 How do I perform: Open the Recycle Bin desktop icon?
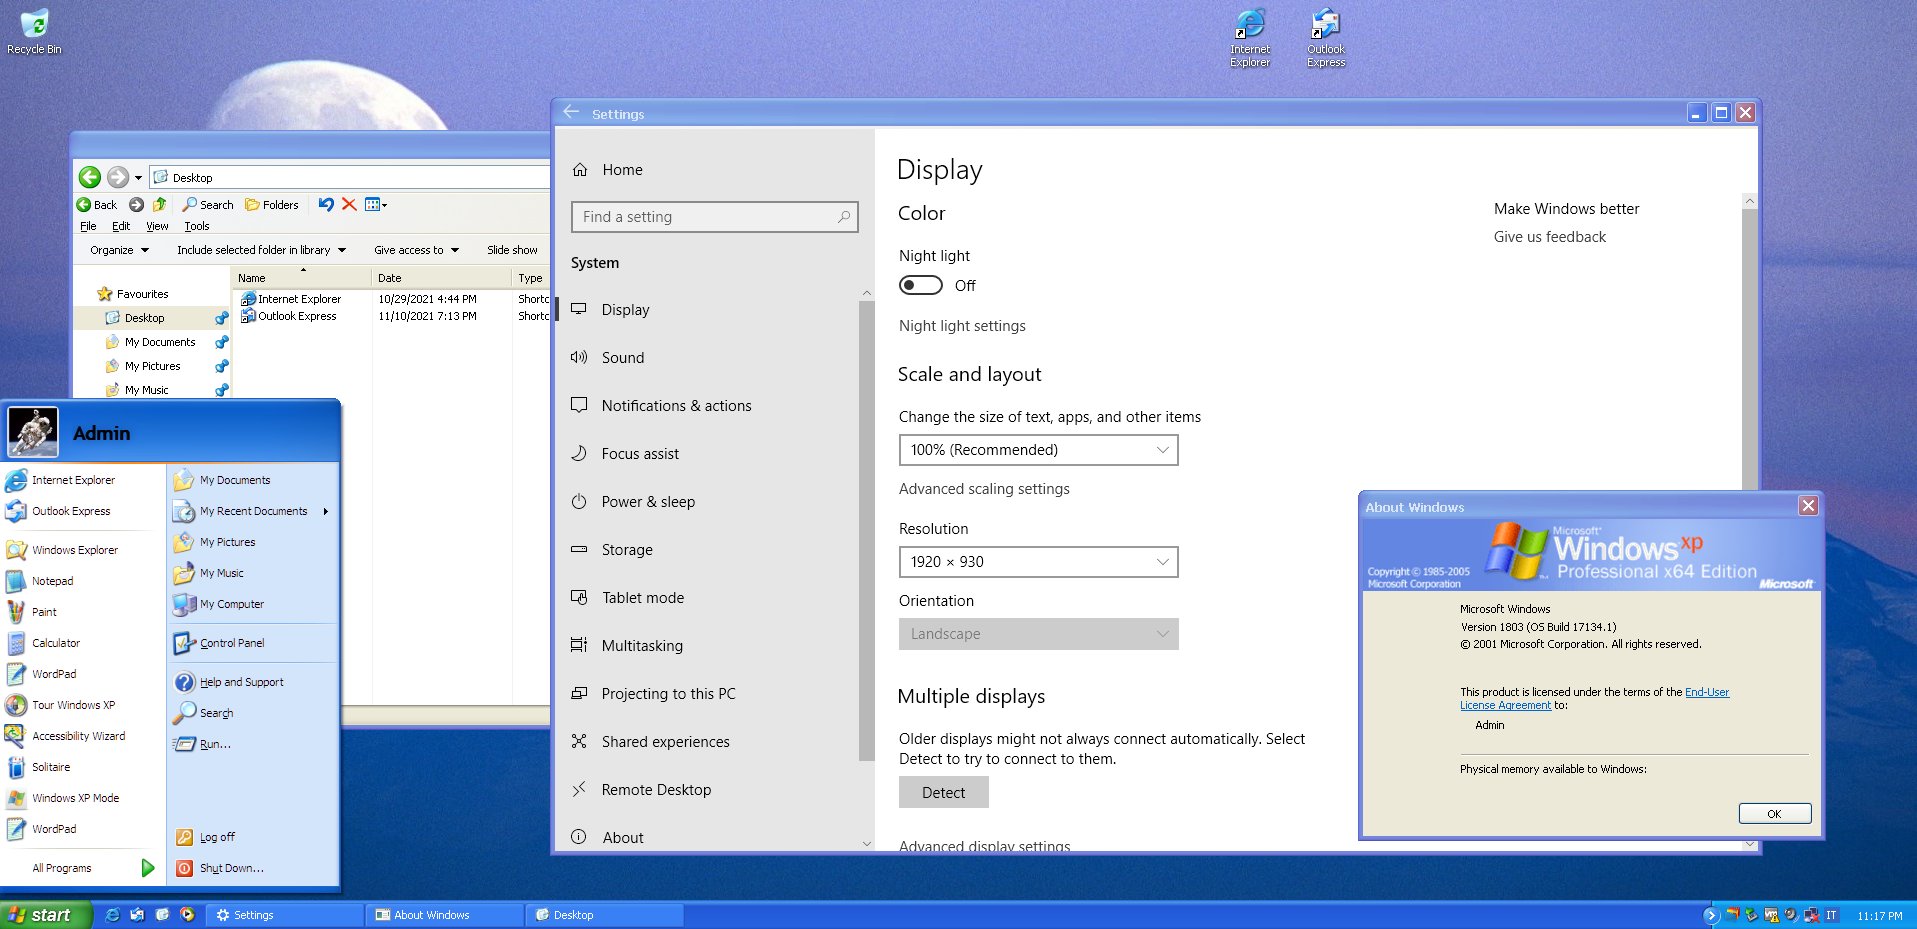[34, 32]
